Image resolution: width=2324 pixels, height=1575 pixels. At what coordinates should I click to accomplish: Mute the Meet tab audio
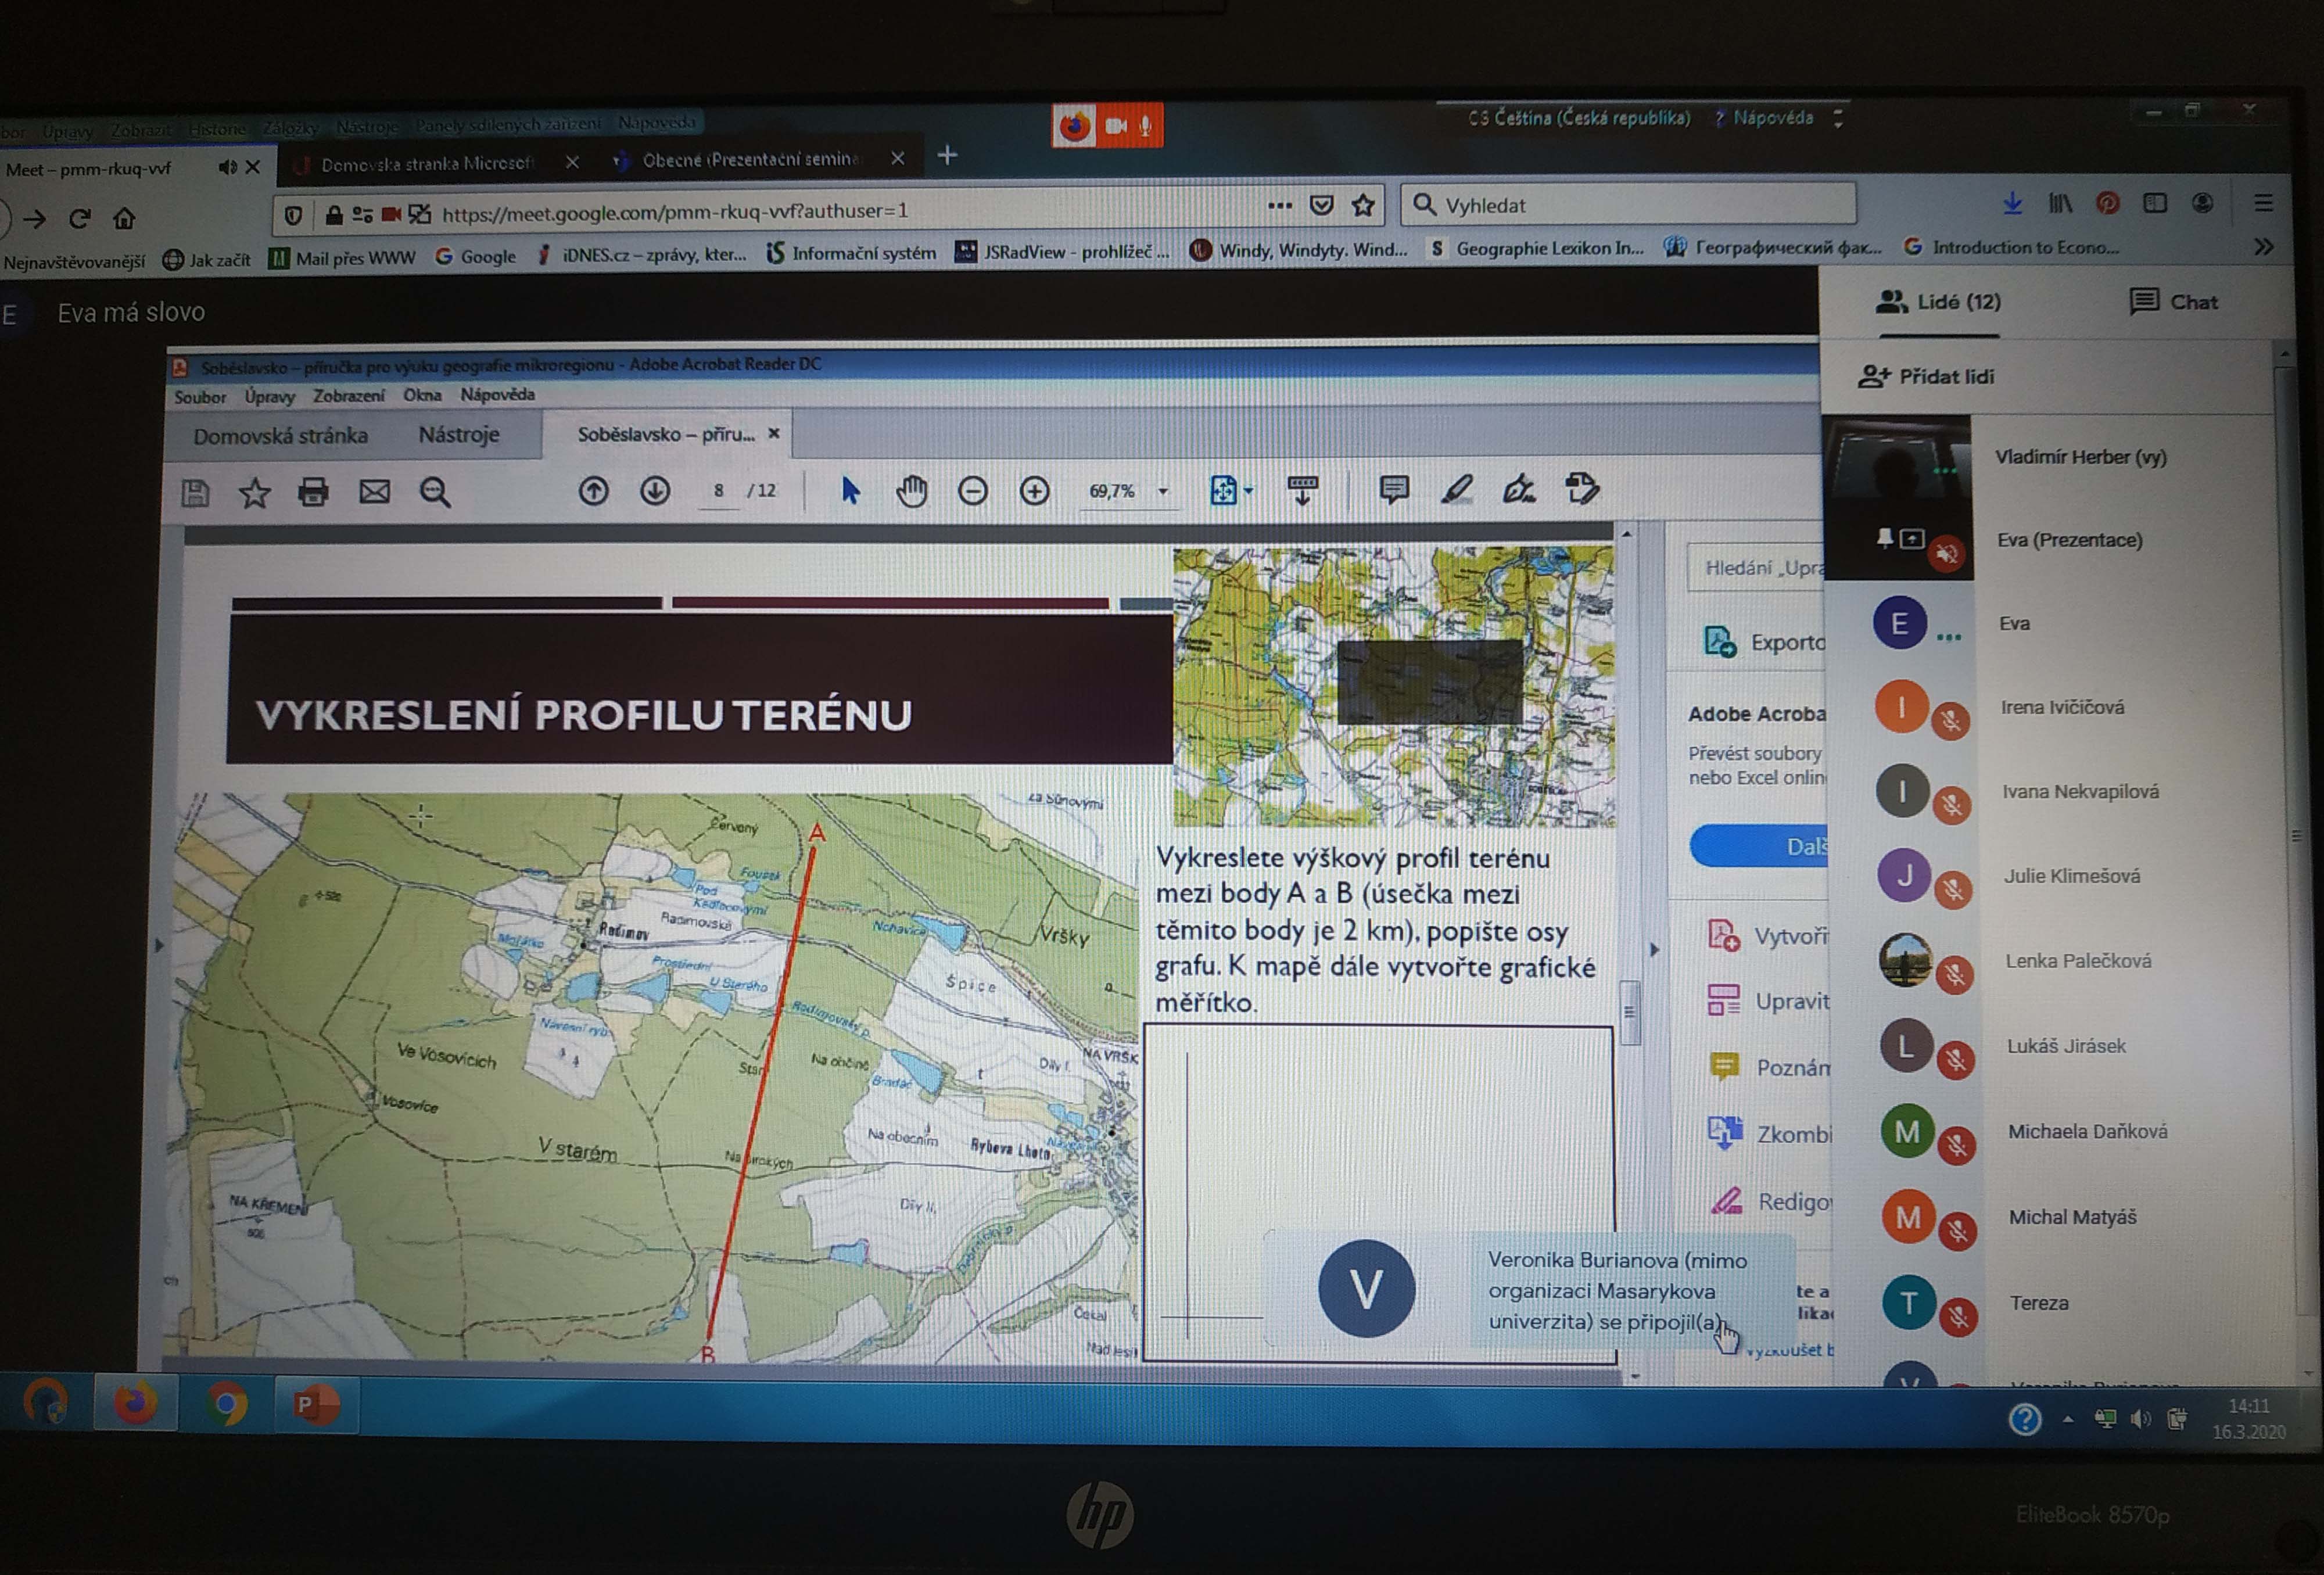pos(227,167)
